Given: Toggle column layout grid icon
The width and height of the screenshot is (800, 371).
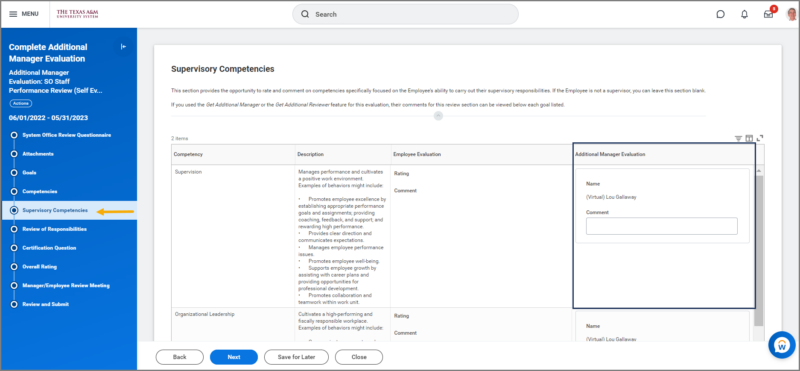Looking at the screenshot, I should (x=749, y=138).
